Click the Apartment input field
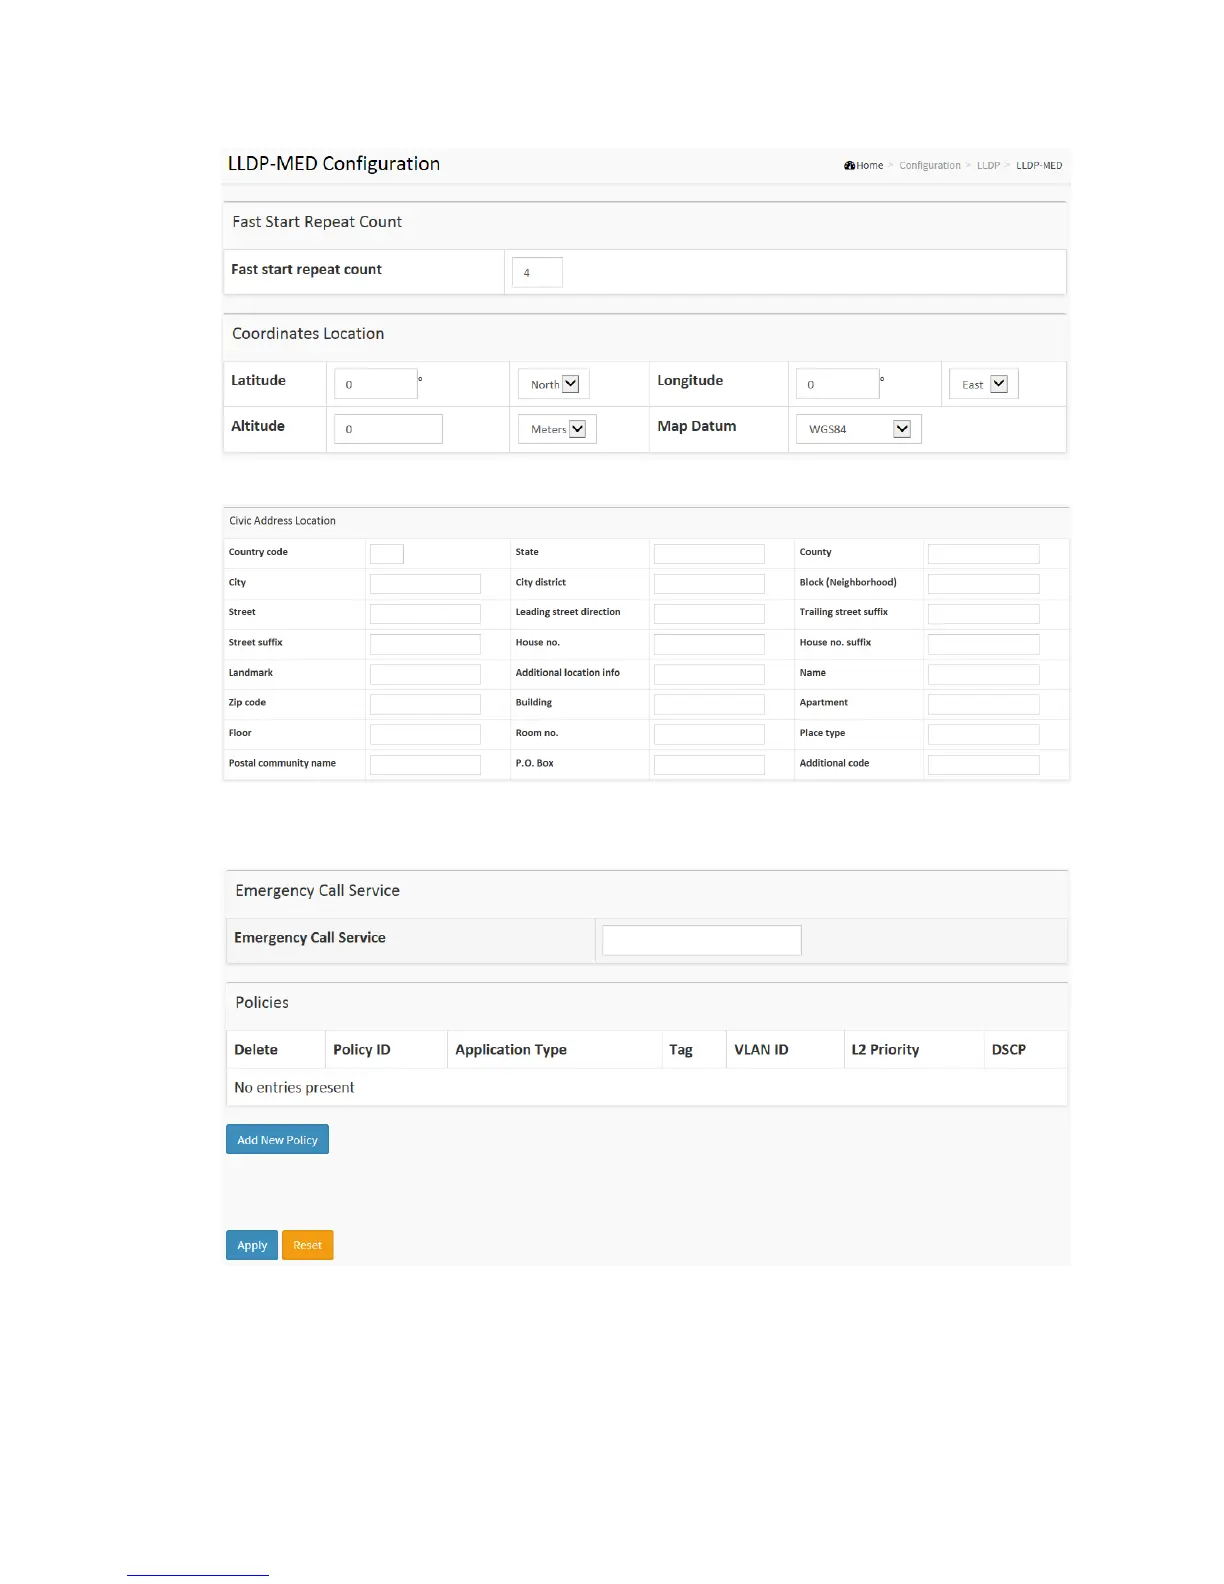Viewport: 1224px width, 1584px height. pyautogui.click(x=983, y=704)
